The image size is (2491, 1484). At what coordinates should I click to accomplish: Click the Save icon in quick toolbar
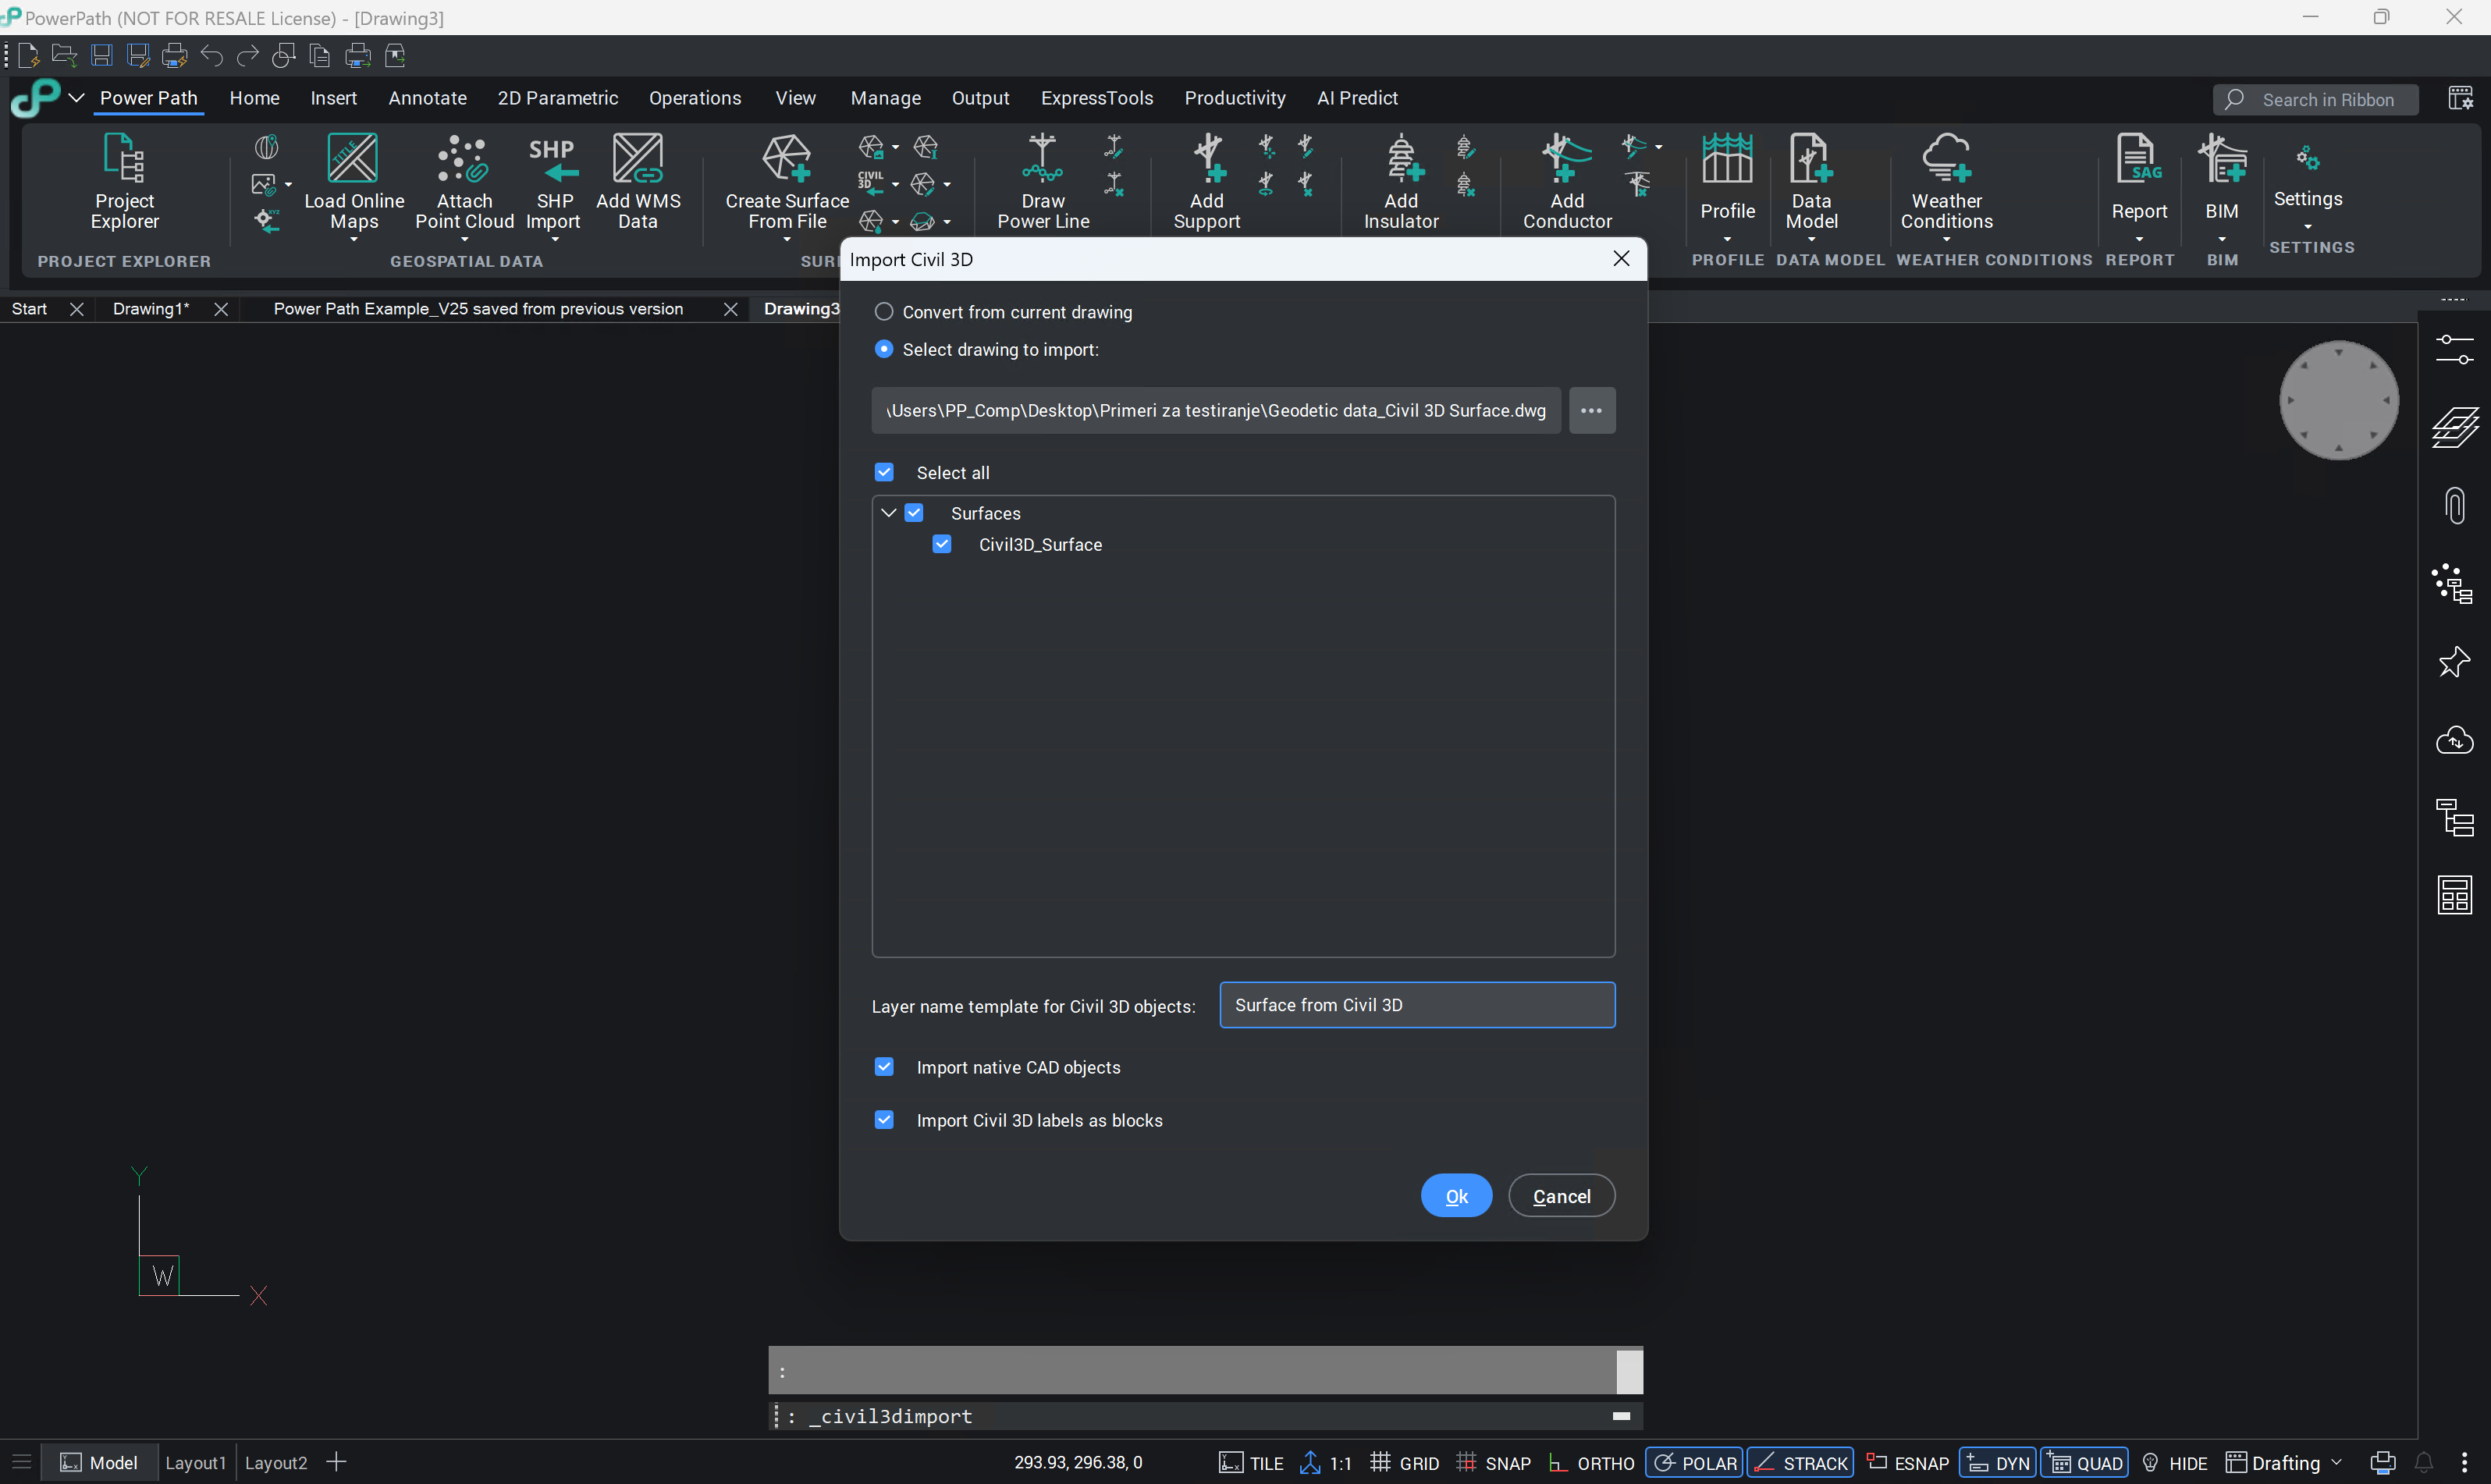(101, 55)
